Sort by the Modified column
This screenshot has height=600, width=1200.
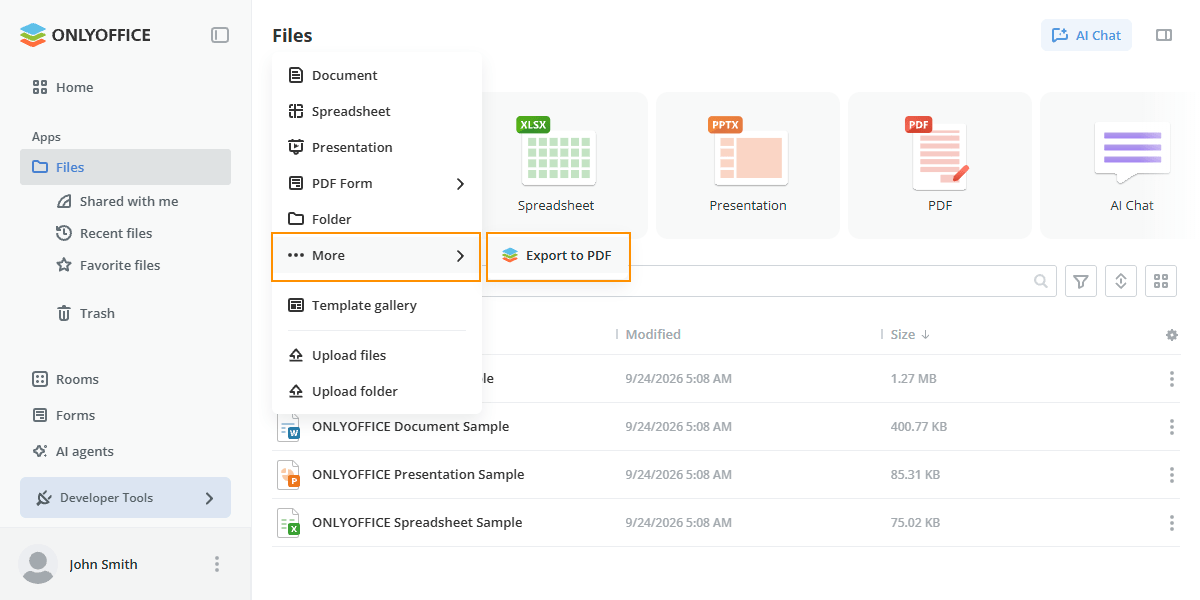click(653, 334)
